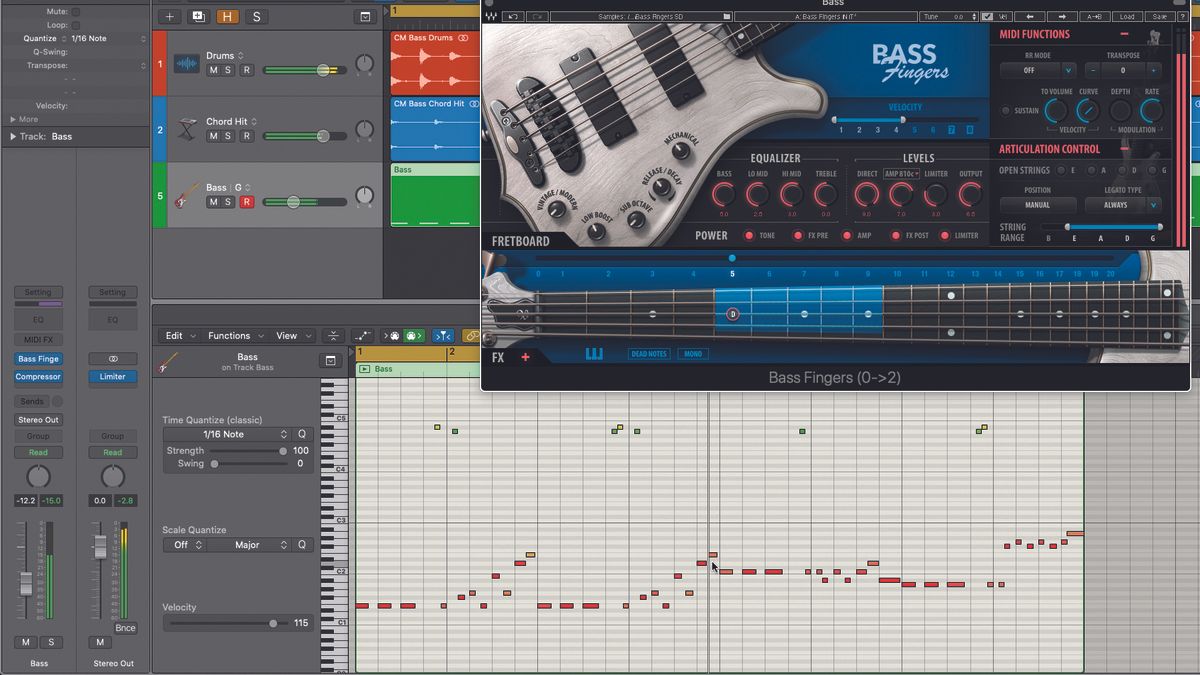Click the Drums track instrument icon
The height and width of the screenshot is (675, 1200).
coord(186,63)
